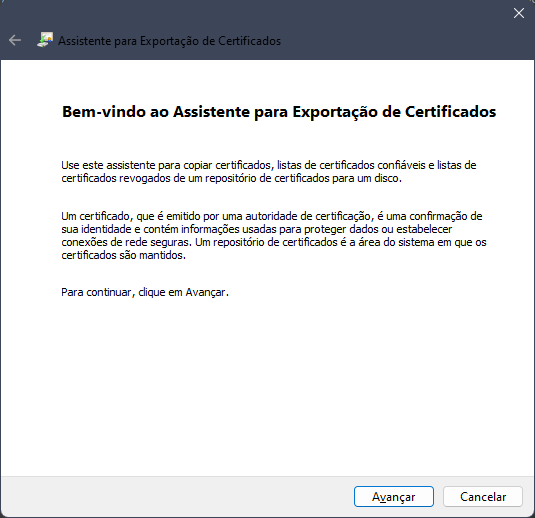Viewport: 535px width, 518px height.
Task: Click the line starting conexões de rede seguras
Action: click(274, 242)
